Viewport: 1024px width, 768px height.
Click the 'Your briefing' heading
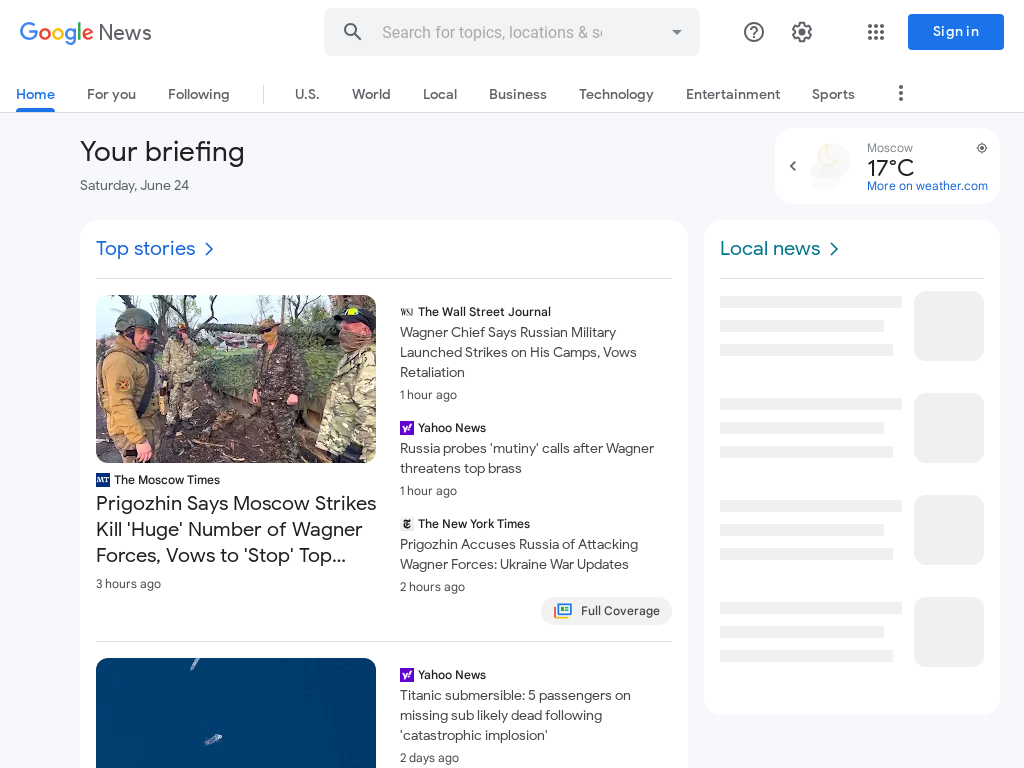162,152
